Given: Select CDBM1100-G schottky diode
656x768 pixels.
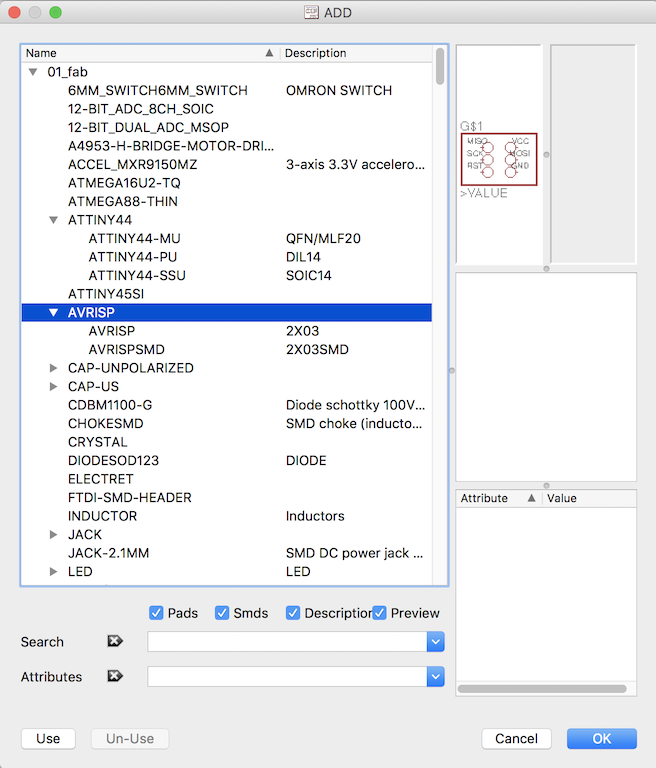Looking at the screenshot, I should point(226,405).
